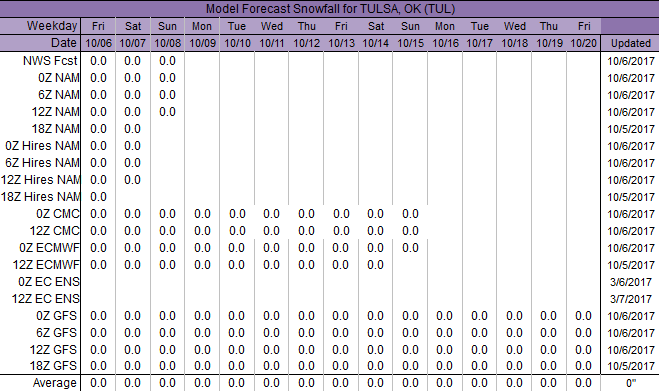This screenshot has height=391, width=659.
Task: Click the 10/13 date header
Action: coord(341,43)
